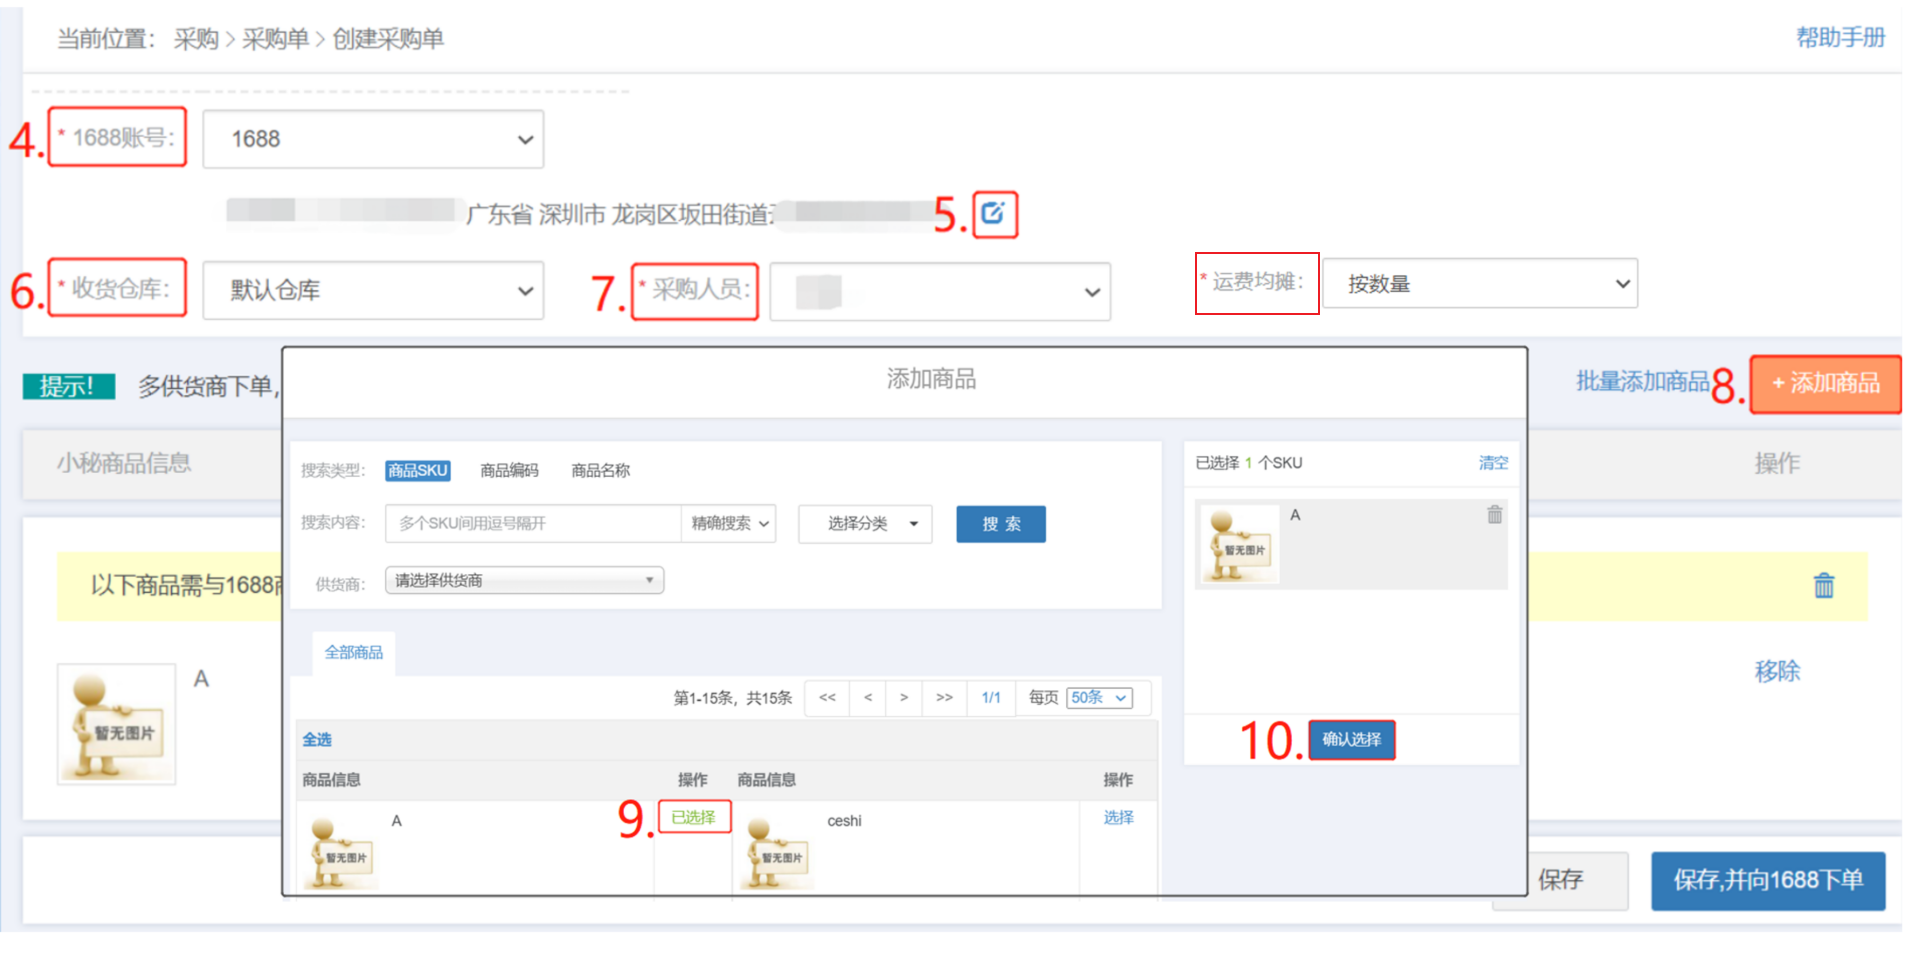Open the 选择分类 category dropdown
1915x962 pixels.
[x=865, y=524]
